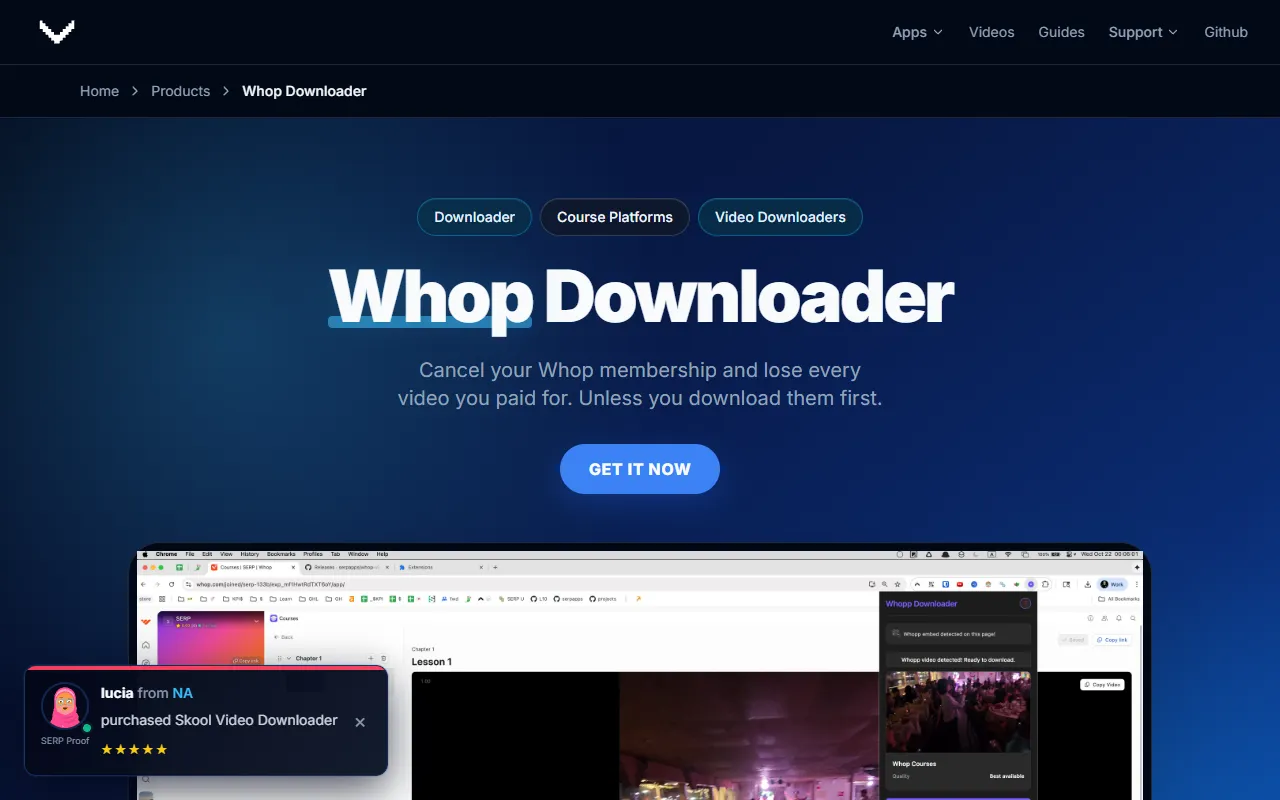Click the five-star rating in the notification
Image resolution: width=1280 pixels, height=800 pixels.
[x=134, y=749]
